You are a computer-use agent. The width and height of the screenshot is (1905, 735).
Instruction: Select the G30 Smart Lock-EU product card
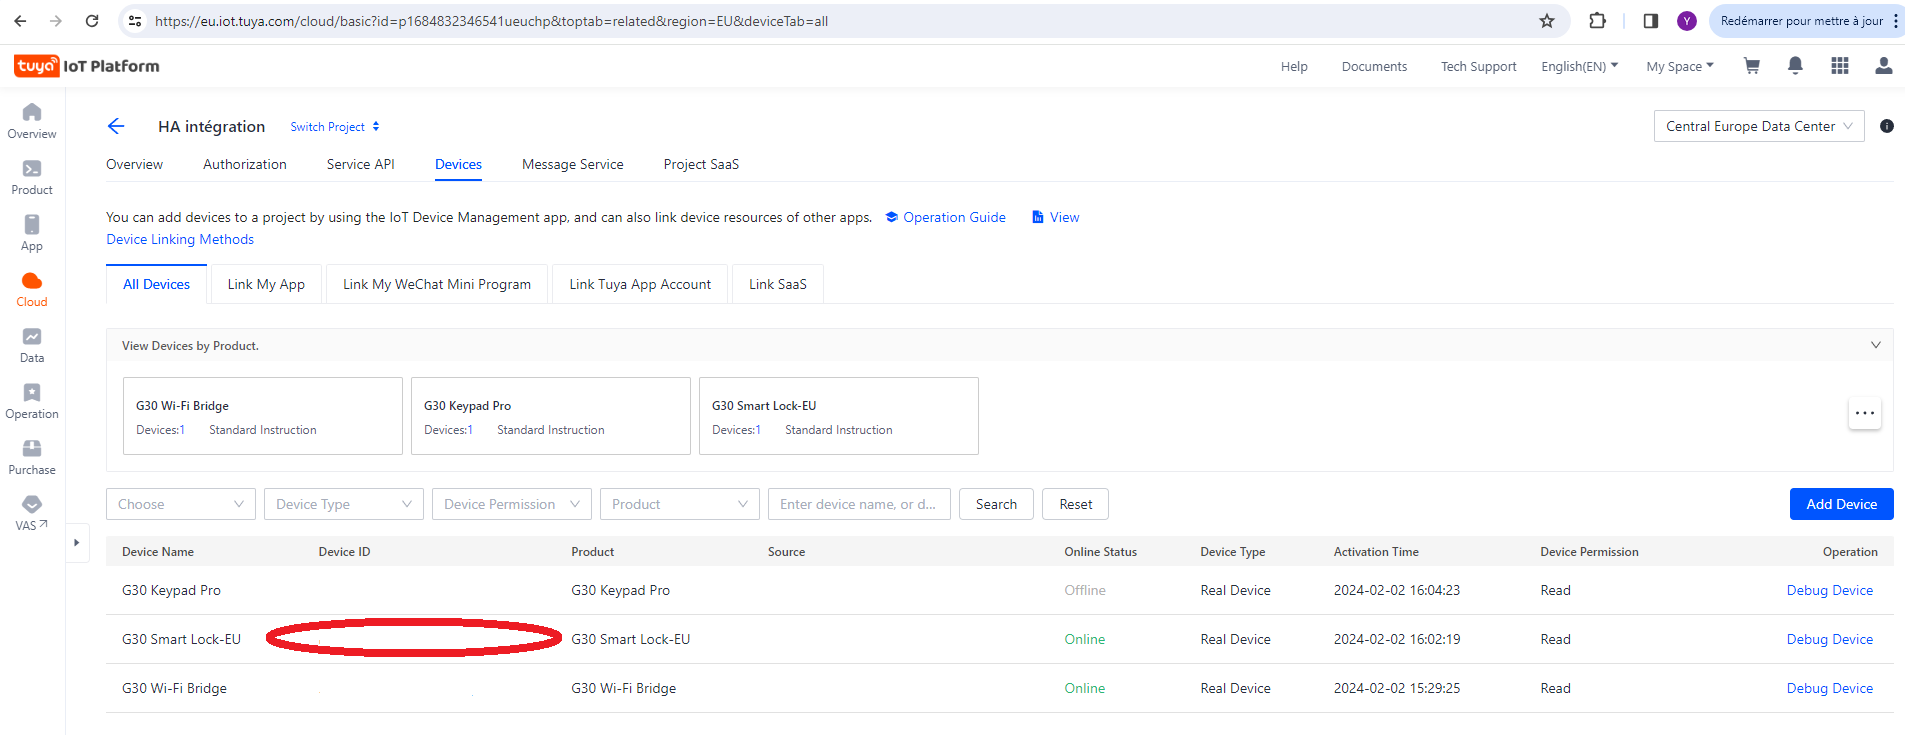[x=839, y=416]
